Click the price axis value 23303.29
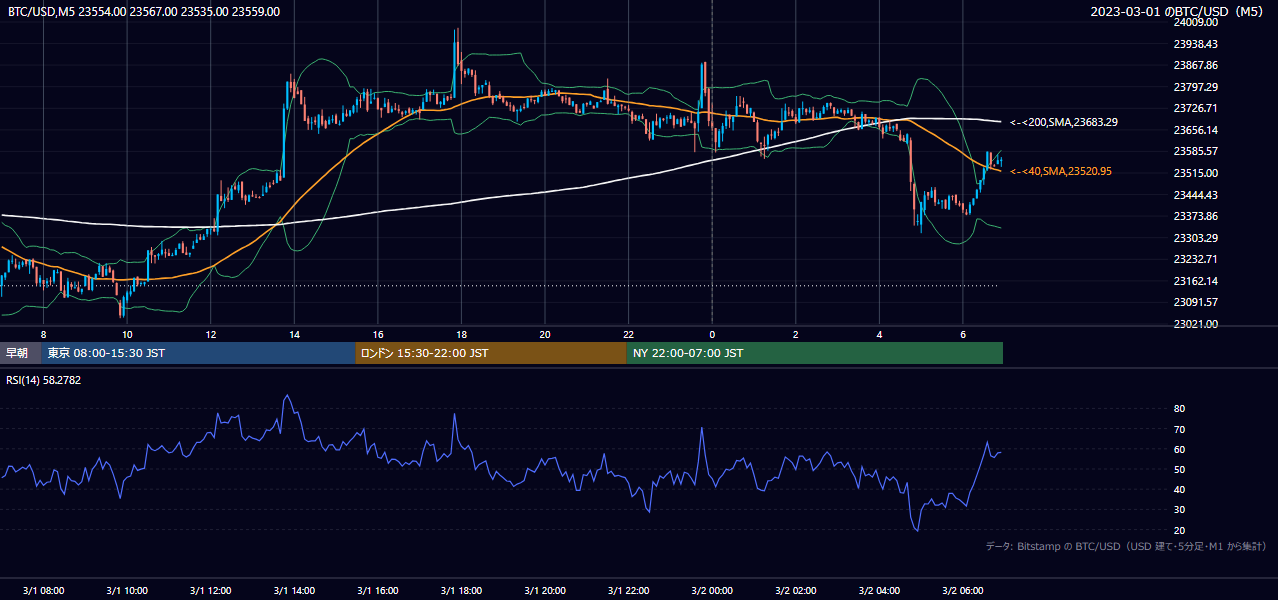Screen dimensions: 1278x600 pyautogui.click(x=1195, y=238)
